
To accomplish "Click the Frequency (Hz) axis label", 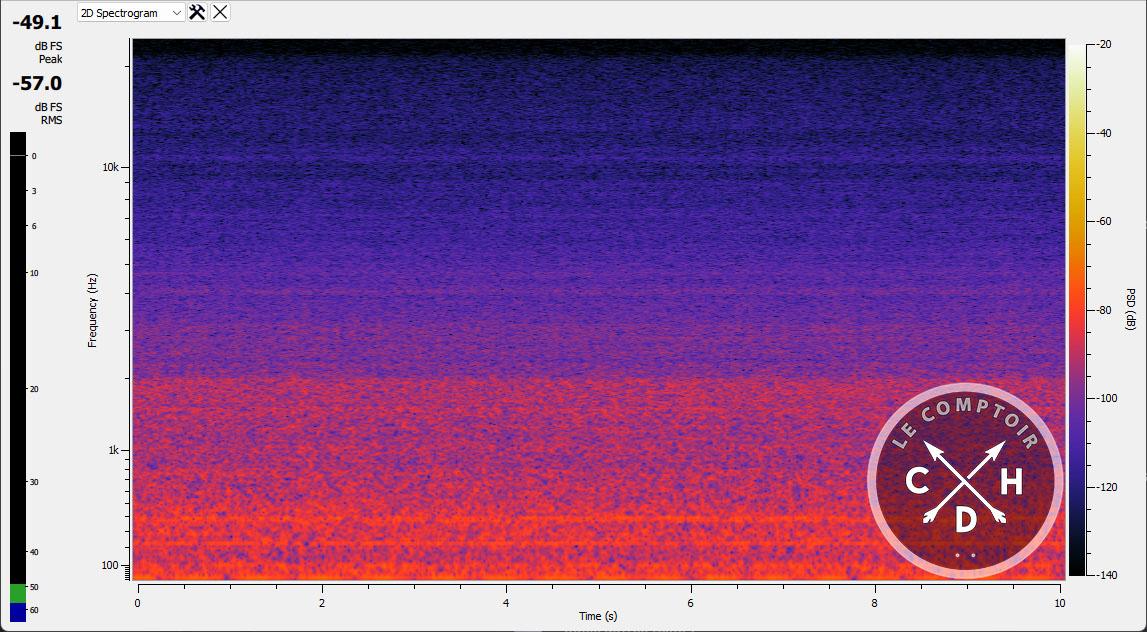I will (92, 310).
